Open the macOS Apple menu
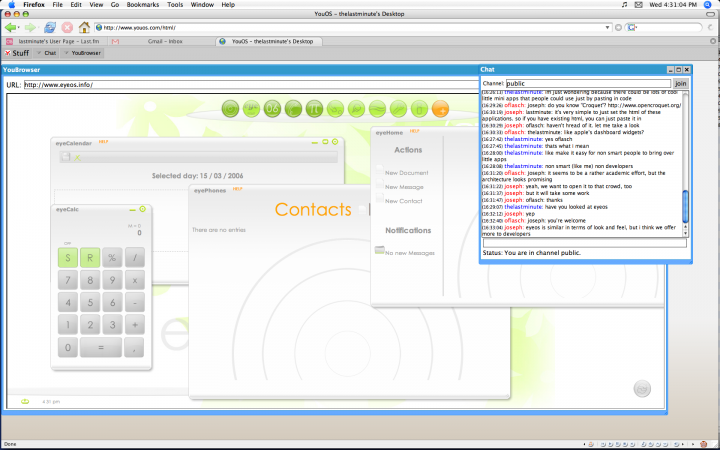Viewport: 720px width, 450px height. (12, 5)
